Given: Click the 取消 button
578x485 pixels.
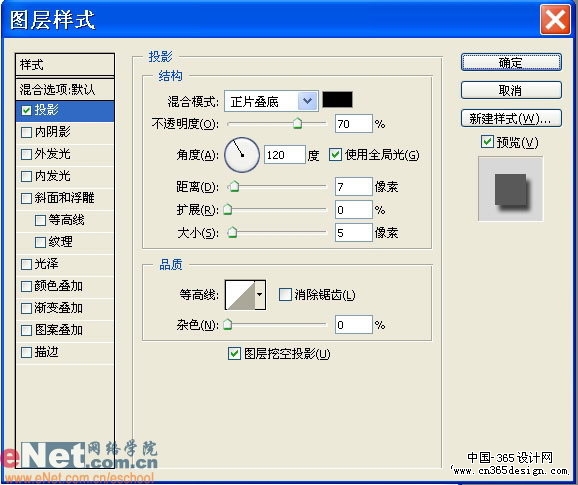Looking at the screenshot, I should tap(511, 90).
